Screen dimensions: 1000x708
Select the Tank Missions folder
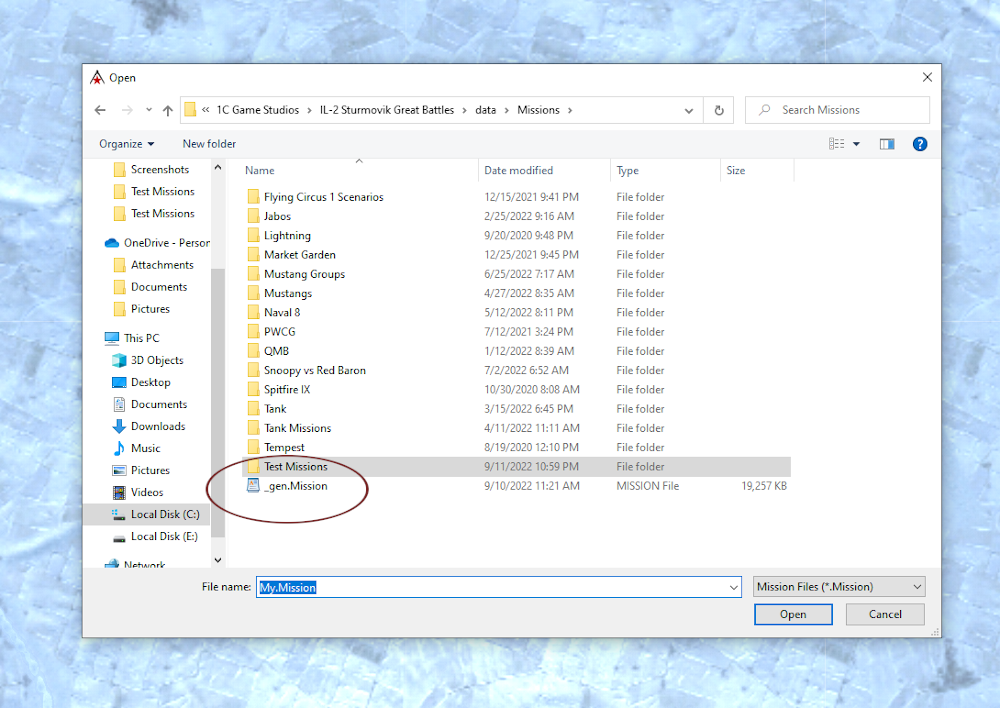point(297,428)
